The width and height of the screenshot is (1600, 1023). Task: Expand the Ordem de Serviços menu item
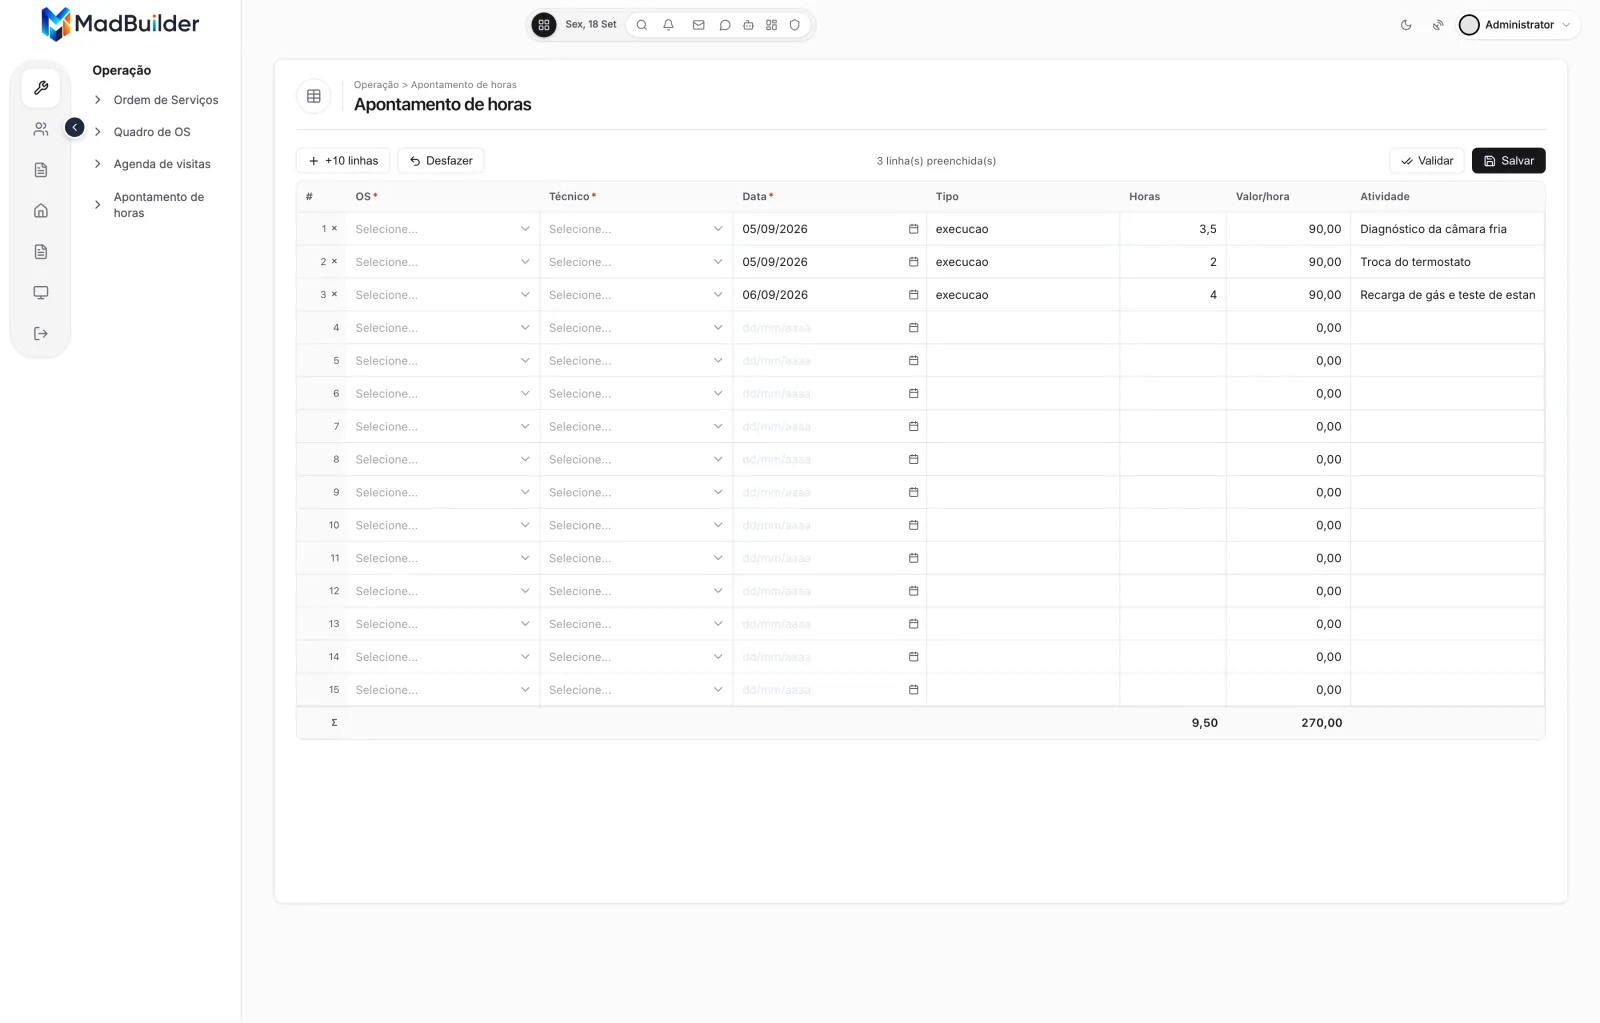[156, 100]
